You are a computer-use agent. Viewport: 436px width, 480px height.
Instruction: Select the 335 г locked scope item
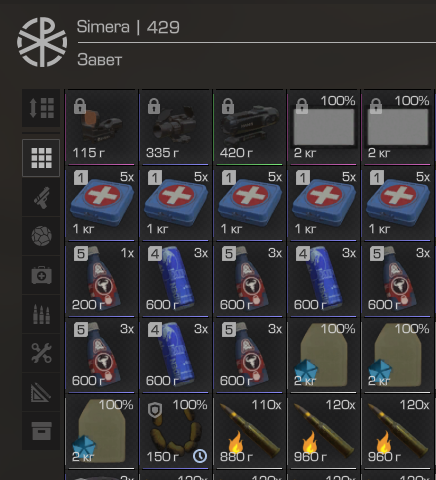tap(176, 127)
